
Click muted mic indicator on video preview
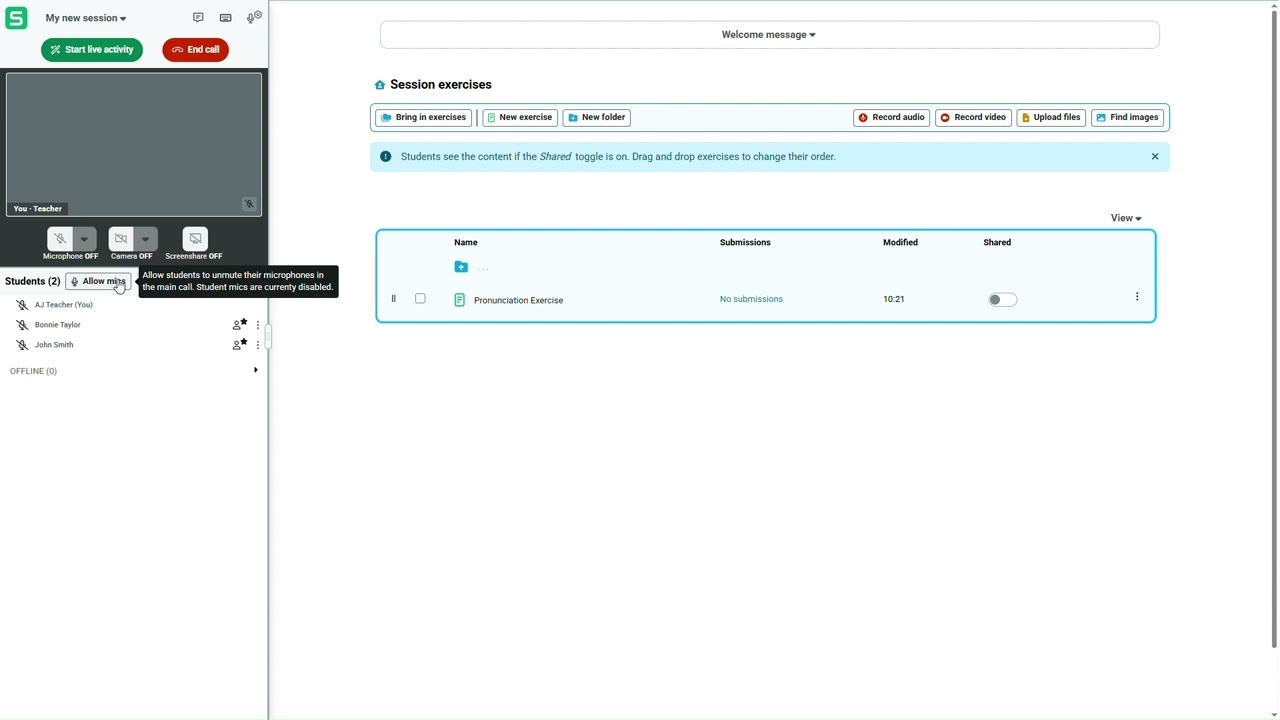pyautogui.click(x=249, y=204)
